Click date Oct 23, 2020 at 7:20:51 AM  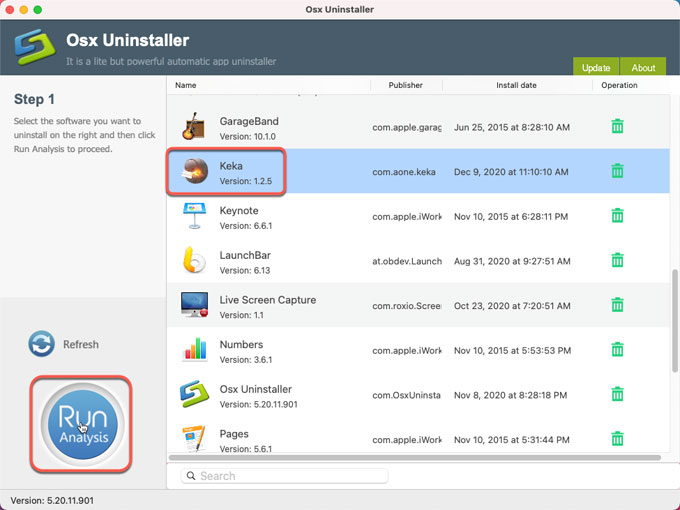[512, 306]
